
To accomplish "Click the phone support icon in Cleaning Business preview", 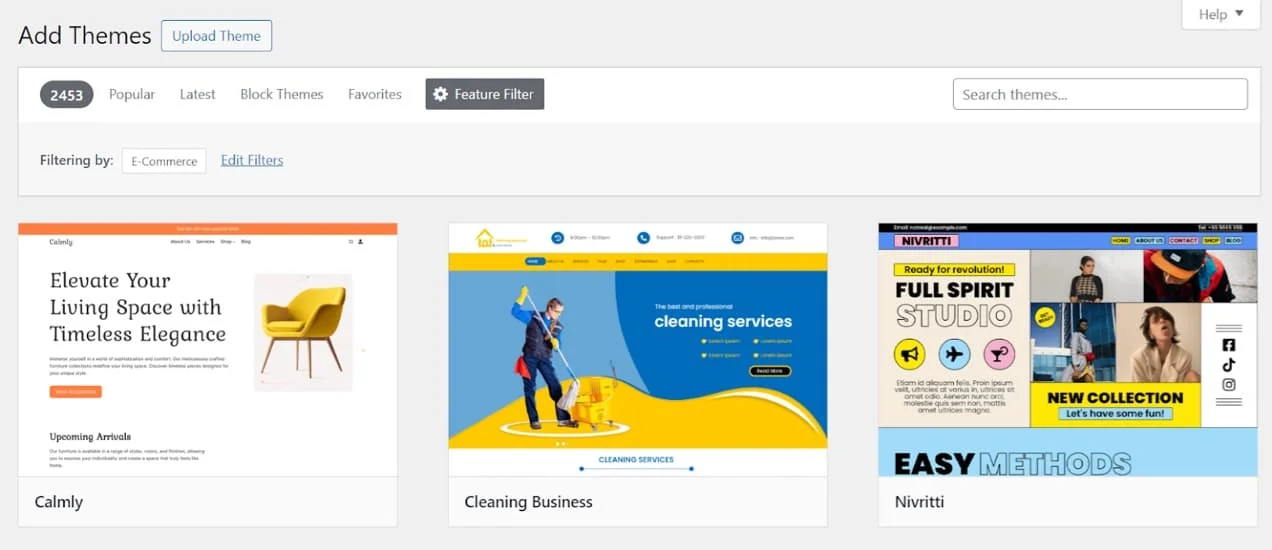I will (644, 238).
